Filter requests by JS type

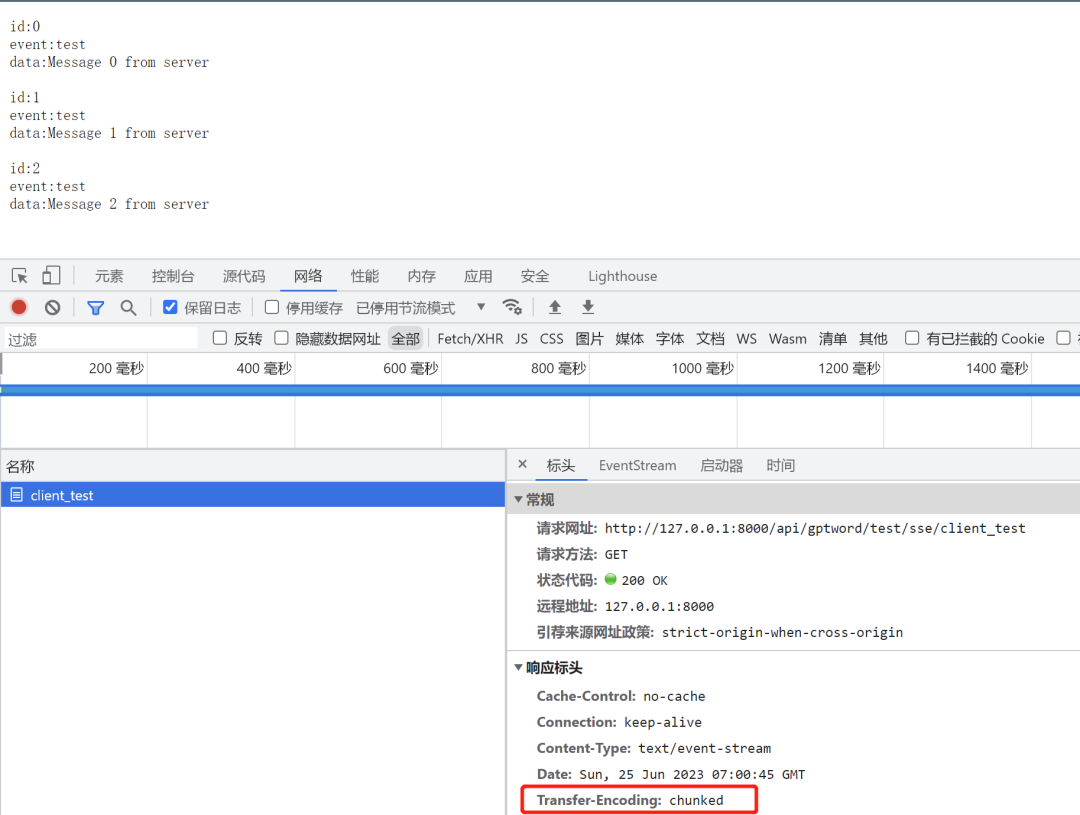click(521, 339)
